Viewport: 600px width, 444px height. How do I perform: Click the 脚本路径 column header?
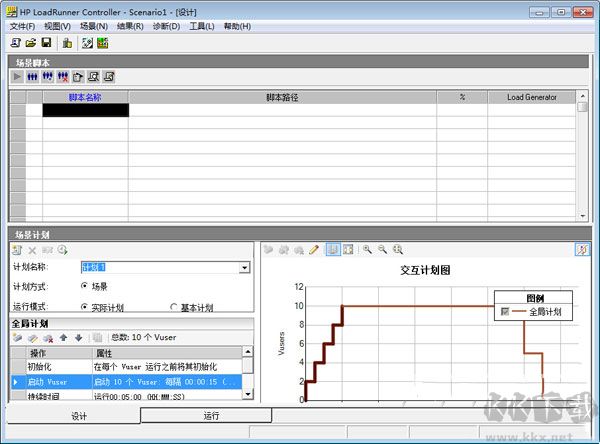coord(282,97)
